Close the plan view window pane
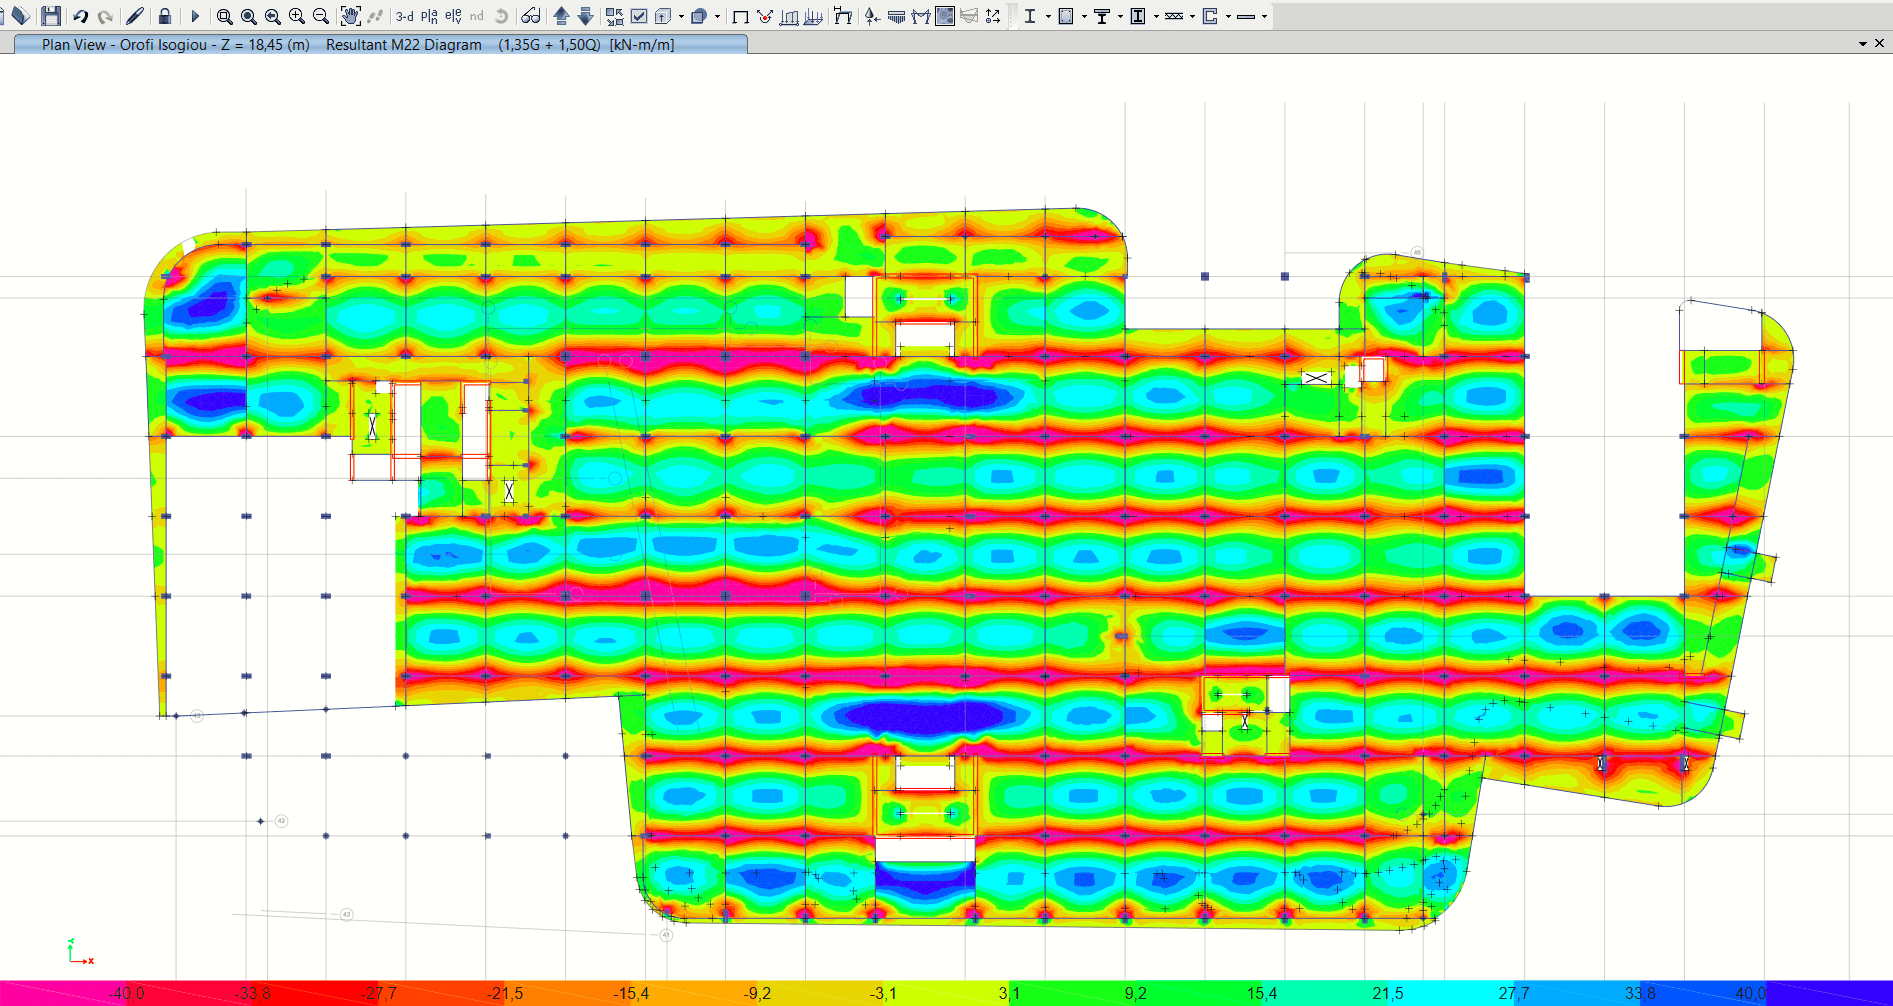This screenshot has width=1893, height=1006. pyautogui.click(x=1879, y=43)
